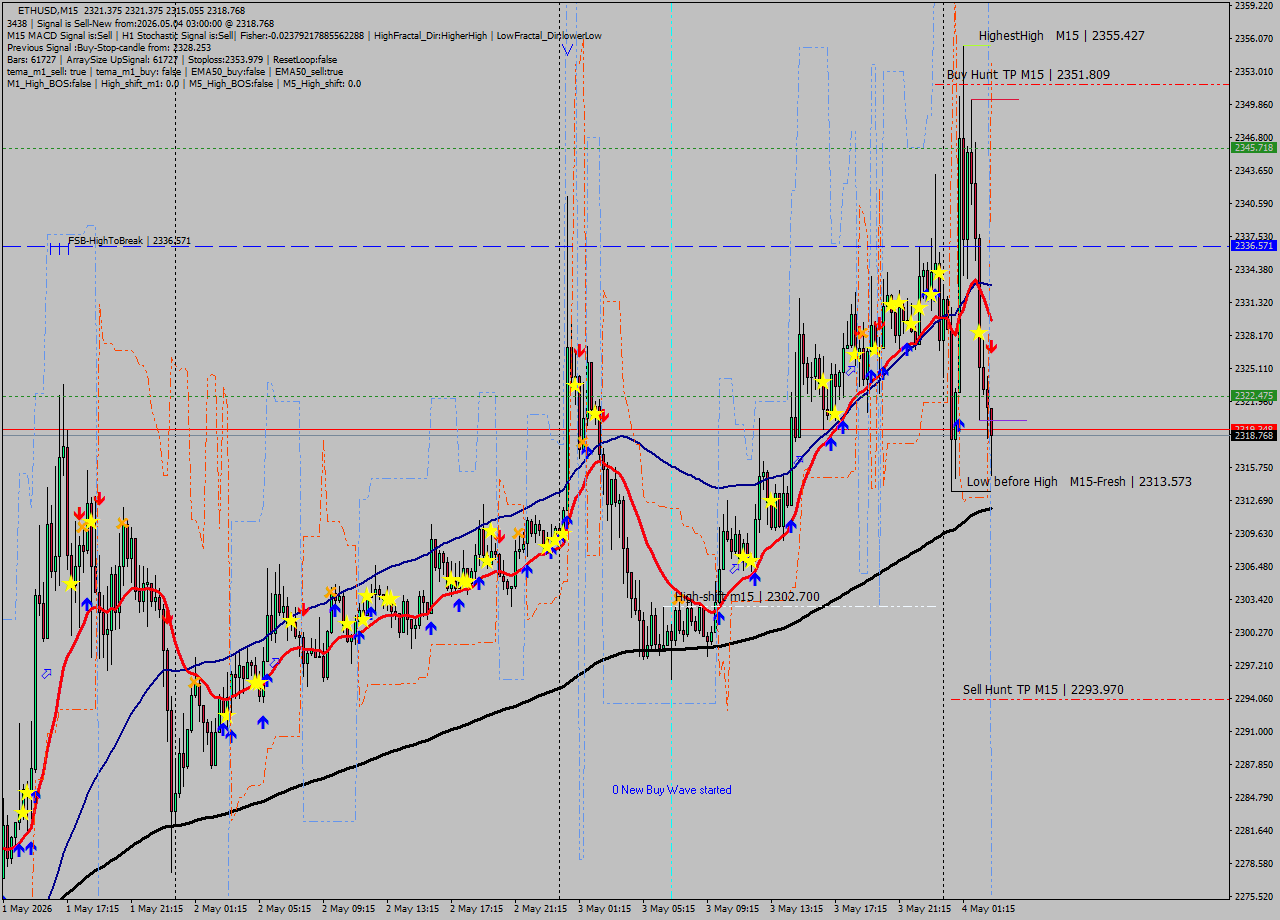Click the 2284.790 price axis value
Image resolution: width=1280 pixels, height=920 pixels.
pos(1254,798)
